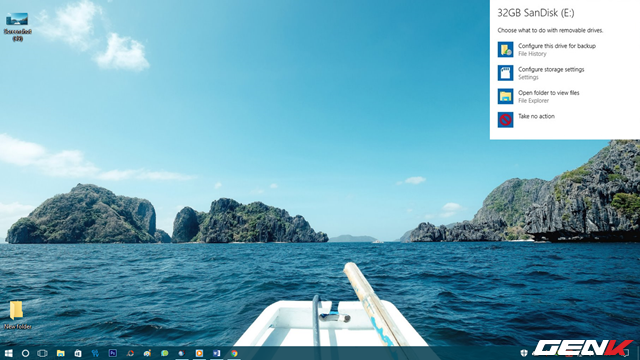Open the Microsoft Store taskbar icon
Viewport: 640px width, 360px height.
[78, 353]
